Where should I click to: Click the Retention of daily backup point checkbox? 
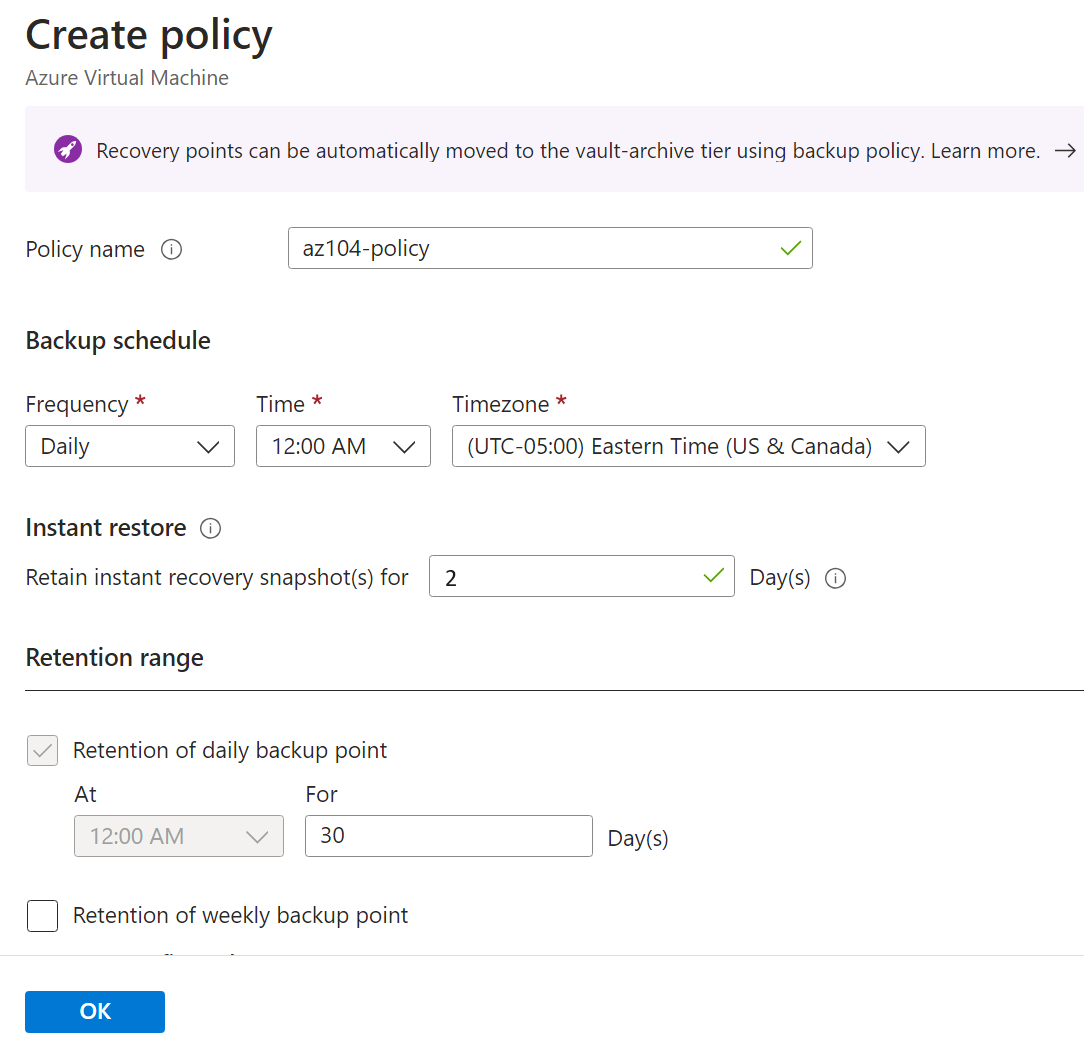42,750
